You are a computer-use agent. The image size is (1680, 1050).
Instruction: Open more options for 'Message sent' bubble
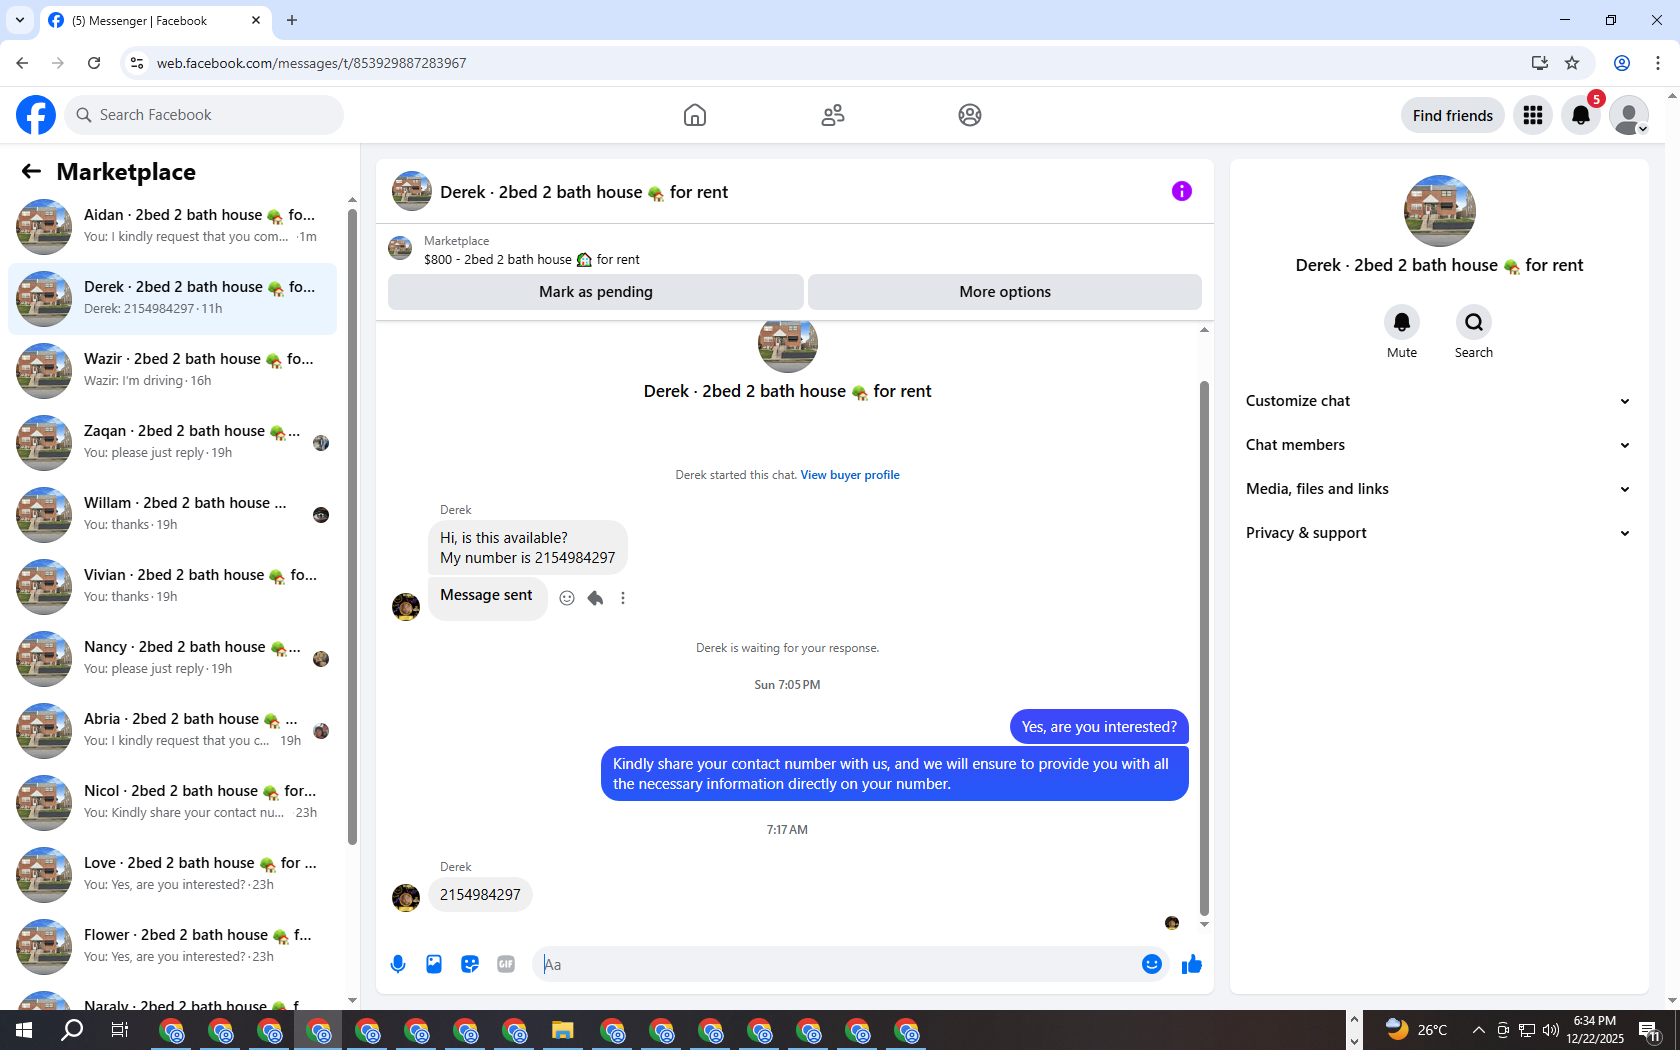point(623,598)
